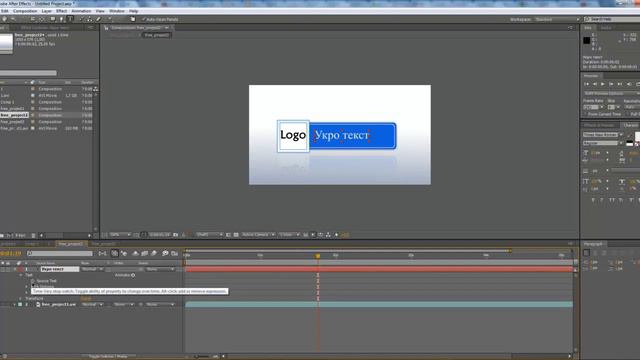Open Brainstorm from the timeline header

coord(165,253)
